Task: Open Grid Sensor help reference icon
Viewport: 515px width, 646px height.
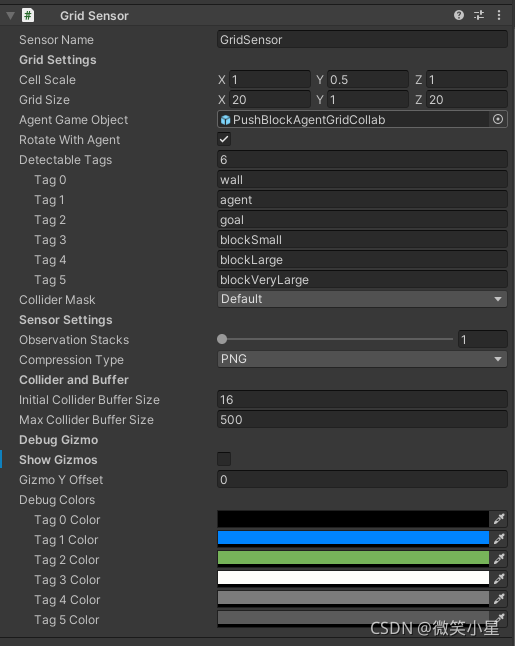Action: 459,15
